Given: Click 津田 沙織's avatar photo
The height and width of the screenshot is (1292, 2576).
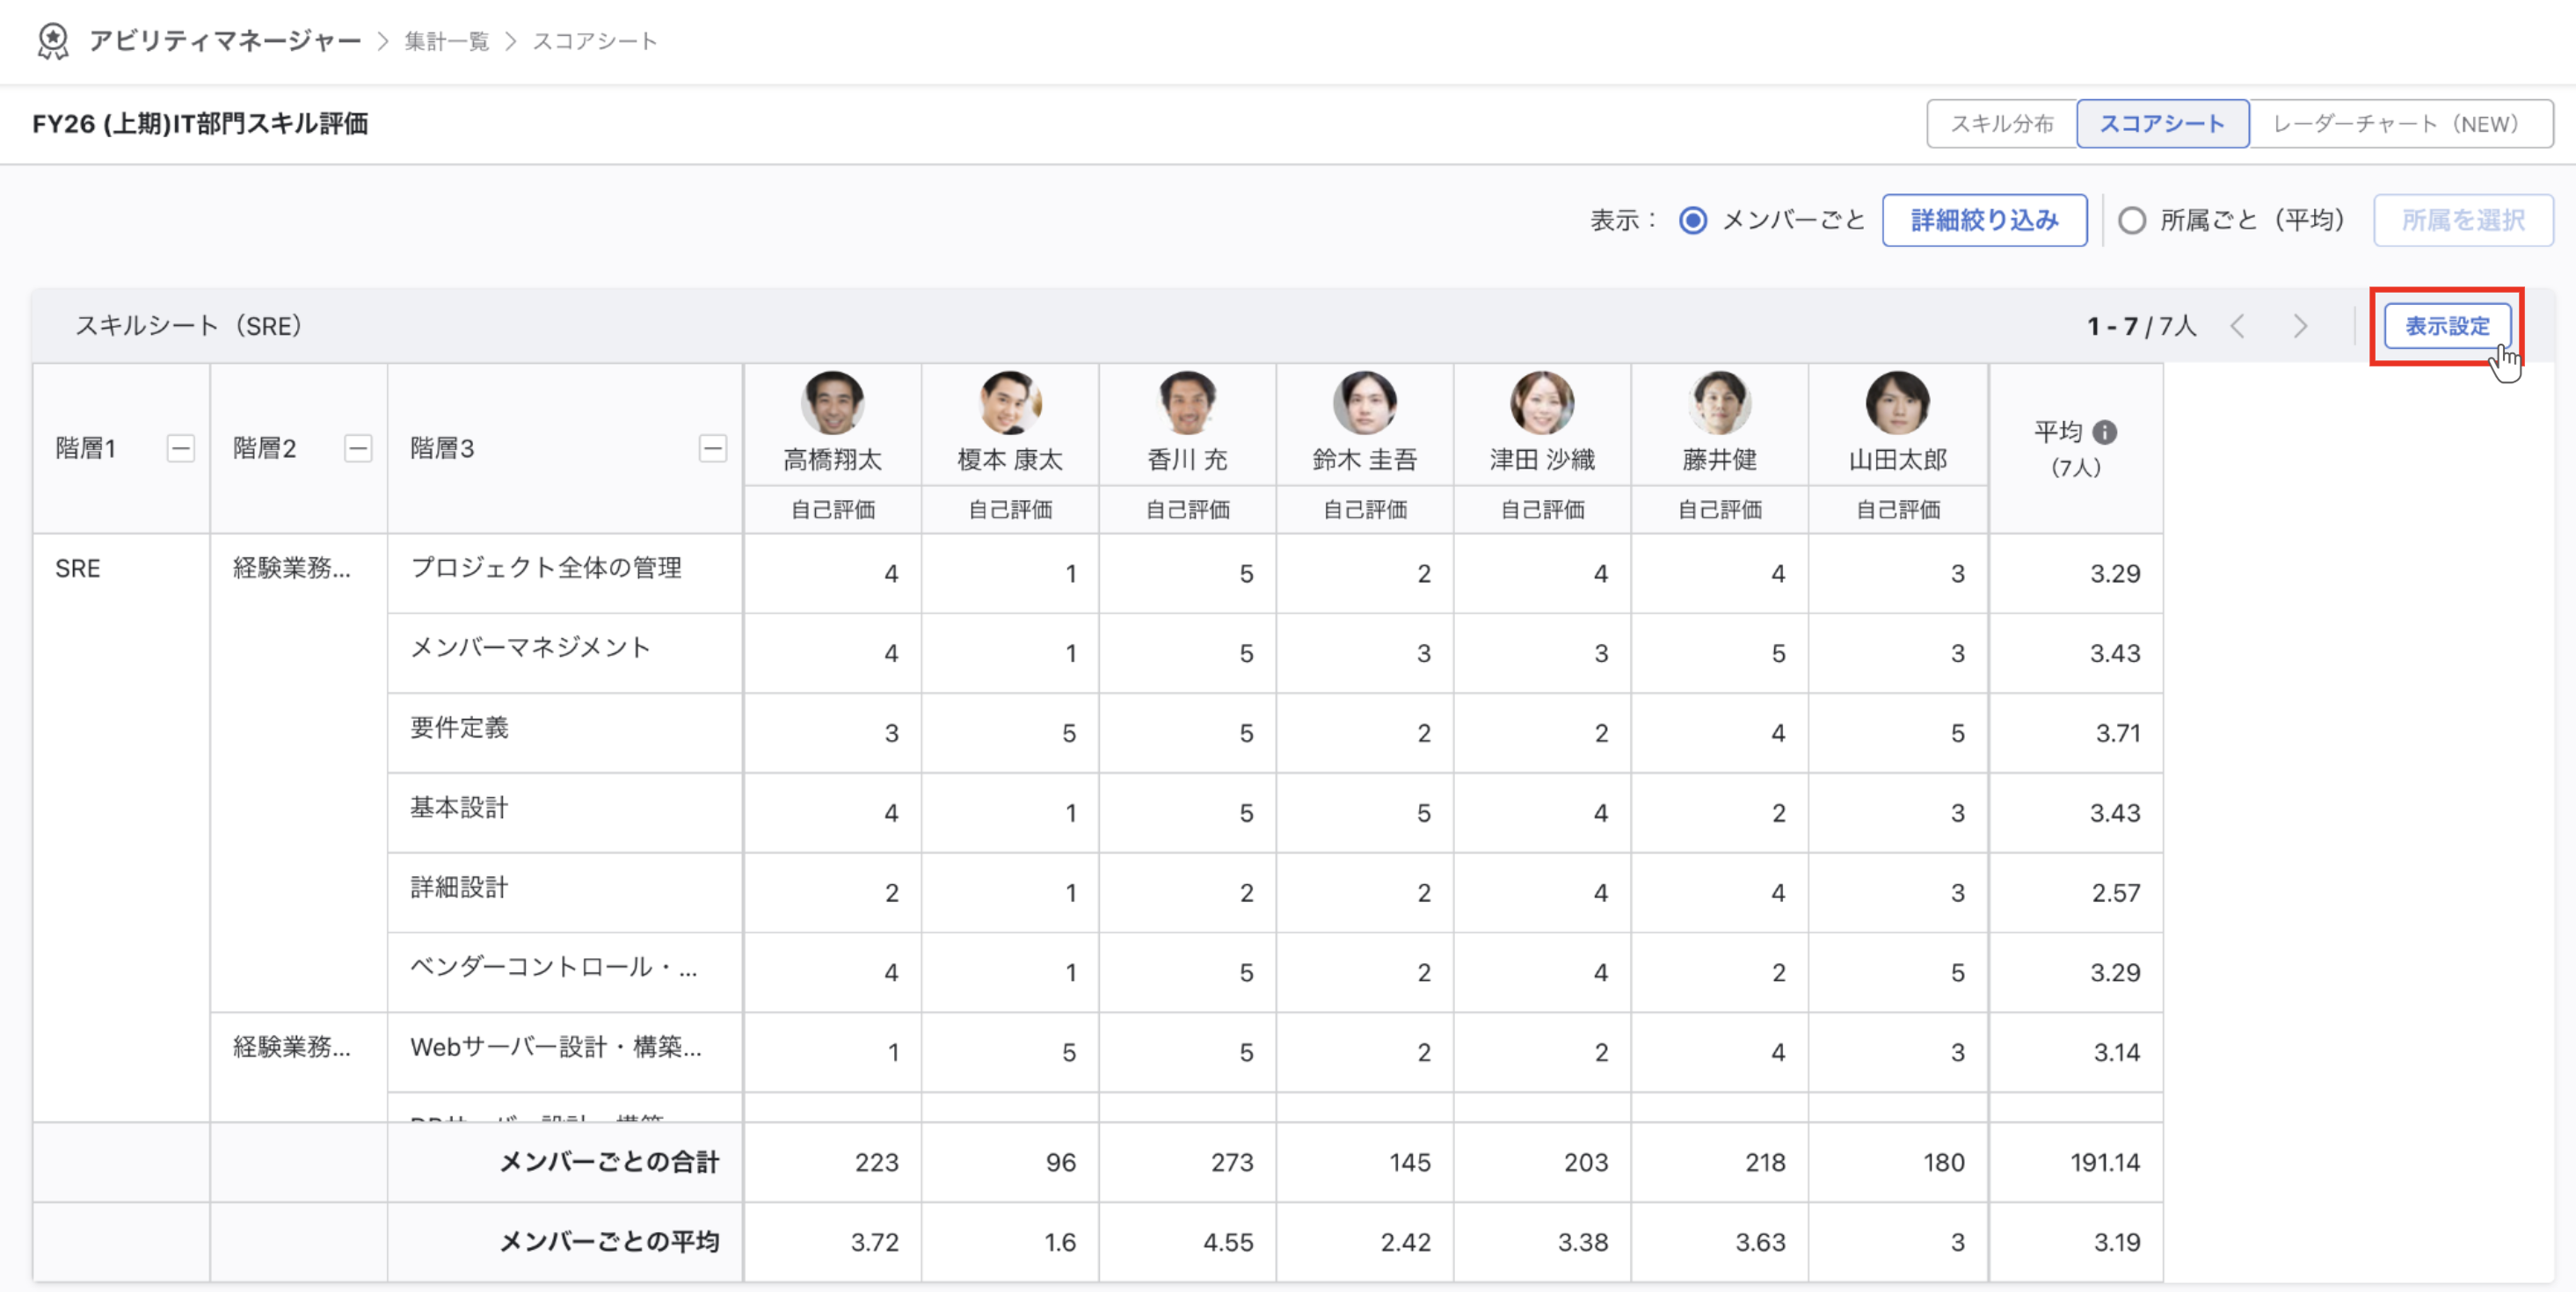Looking at the screenshot, I should (1542, 403).
